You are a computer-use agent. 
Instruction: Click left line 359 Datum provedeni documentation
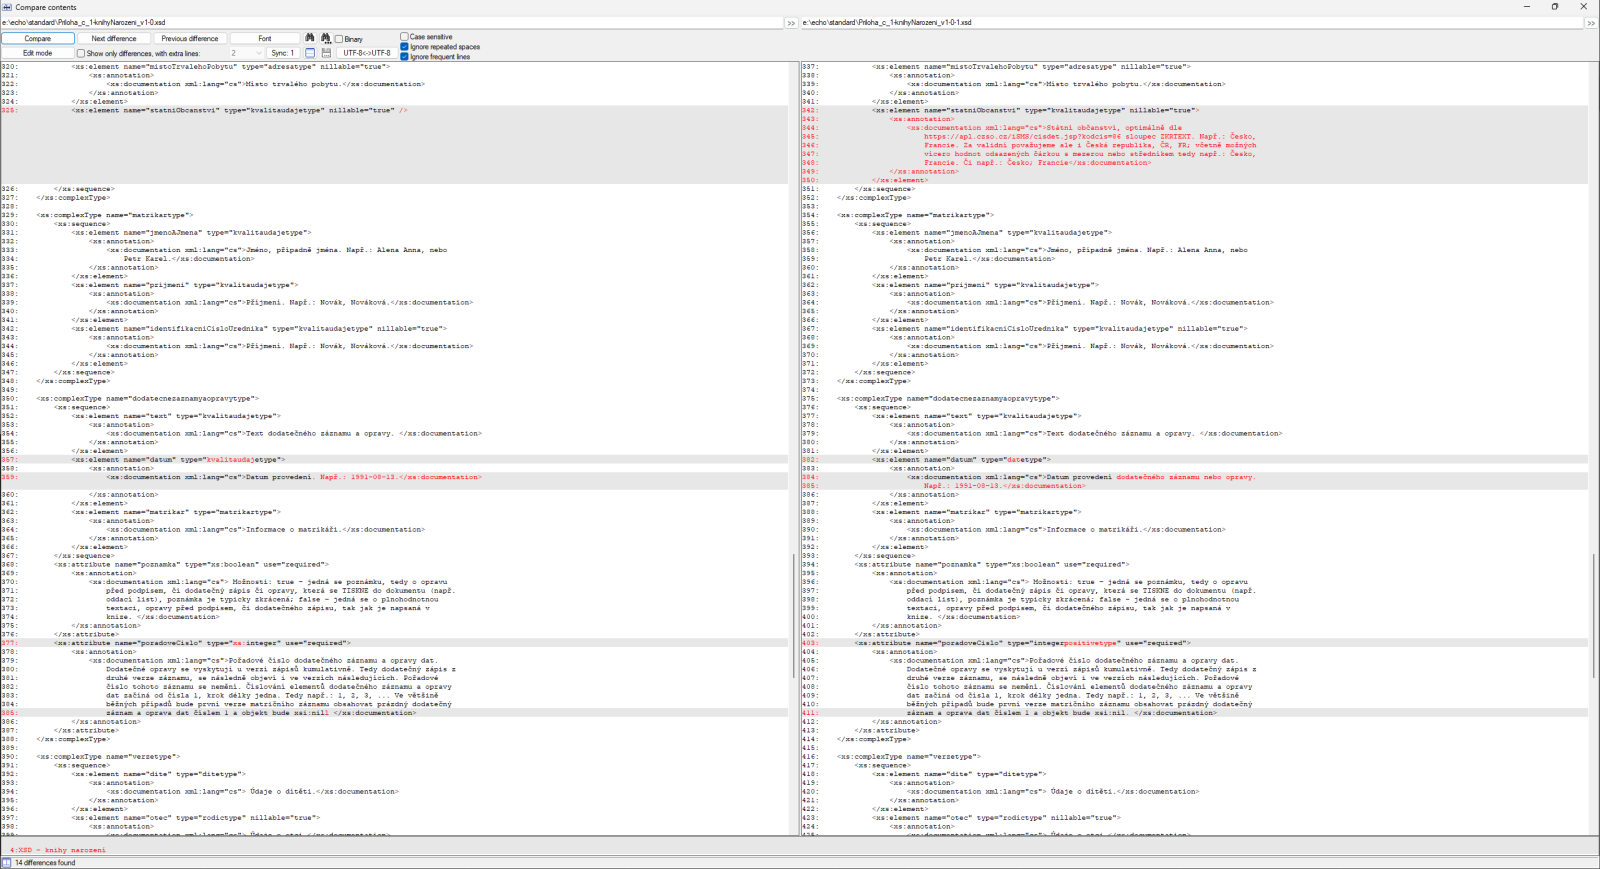(x=294, y=477)
